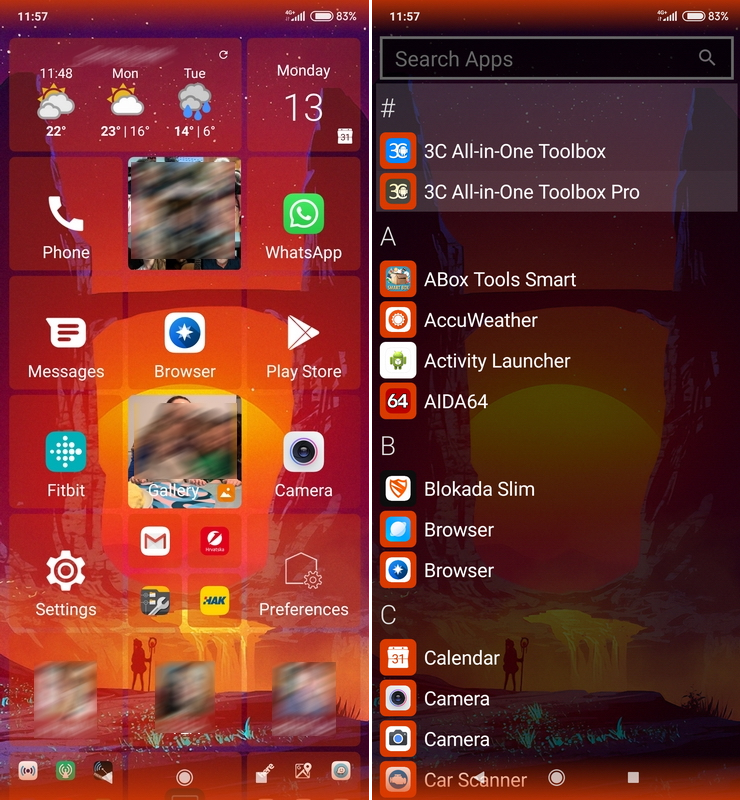Screen dimensions: 740x800
Task: Focus the Search Apps field
Action: (556, 58)
